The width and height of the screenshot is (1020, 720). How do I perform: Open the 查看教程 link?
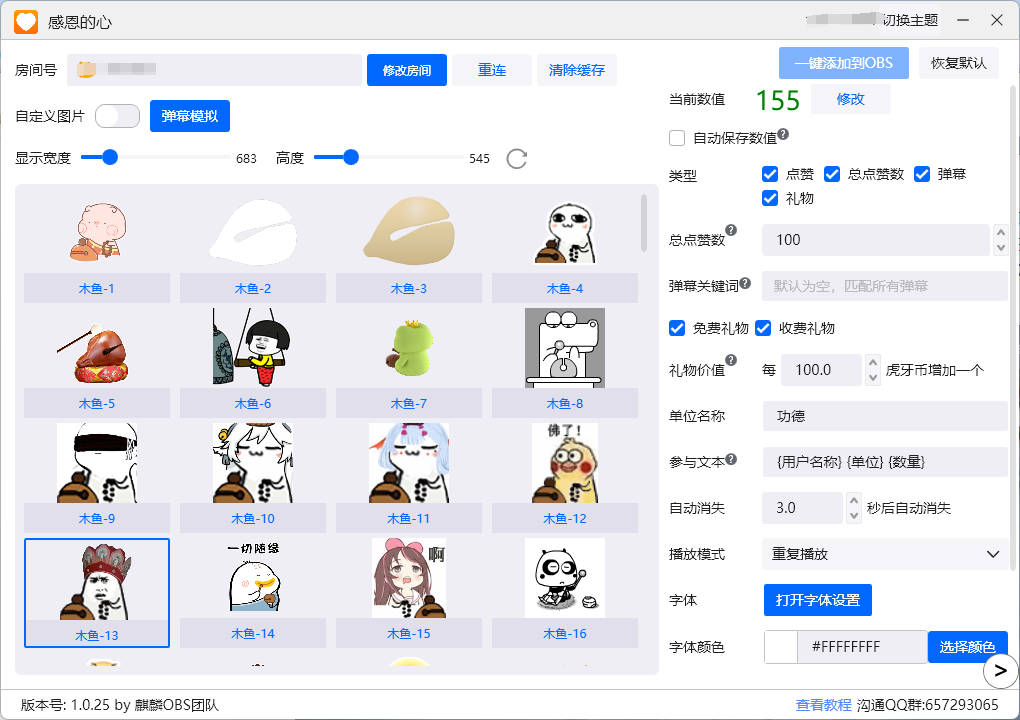point(823,705)
